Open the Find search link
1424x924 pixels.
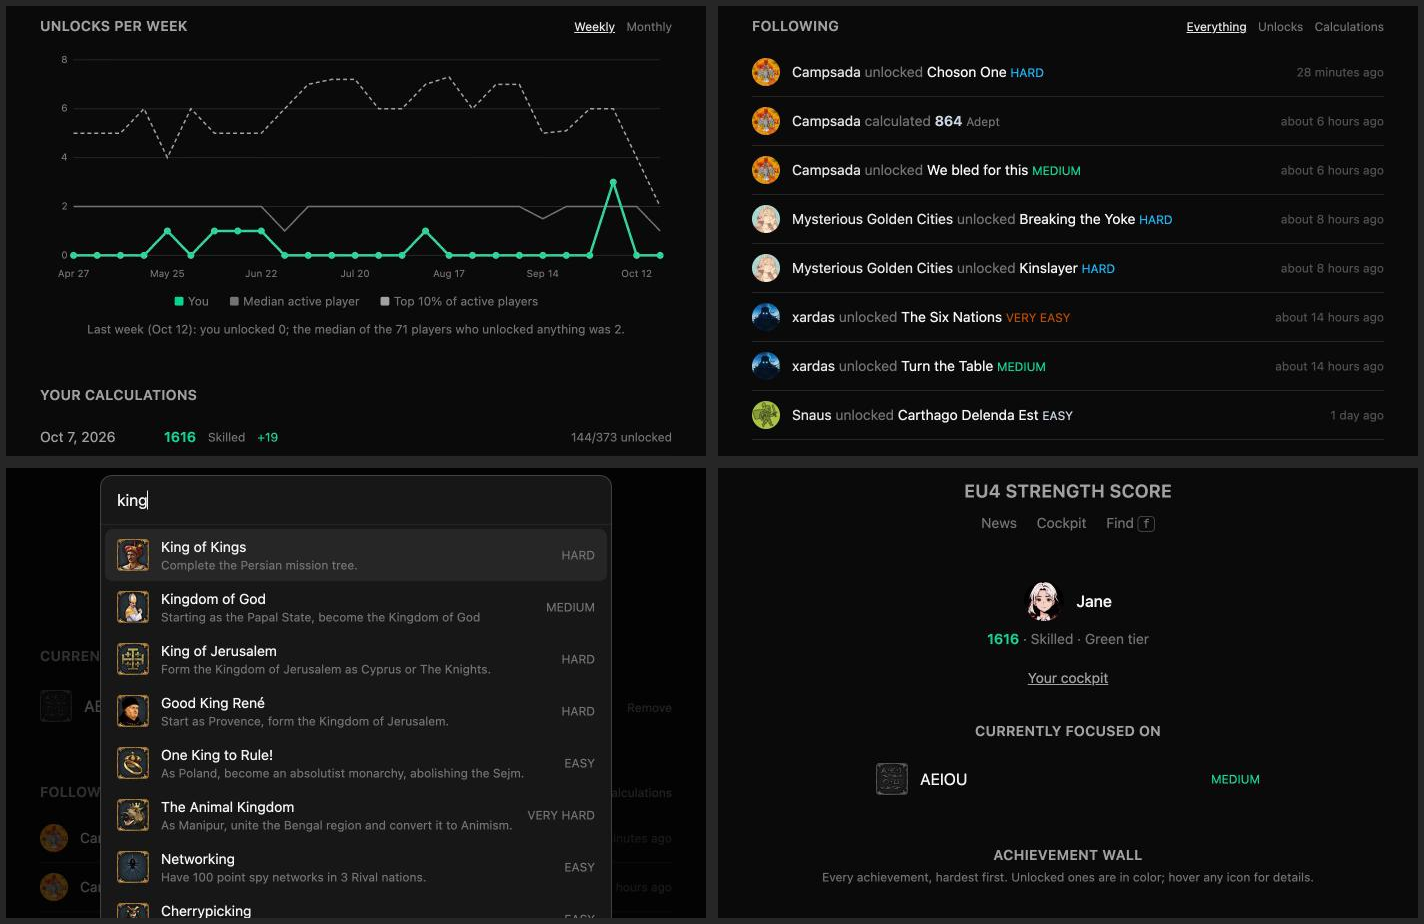click(1130, 523)
